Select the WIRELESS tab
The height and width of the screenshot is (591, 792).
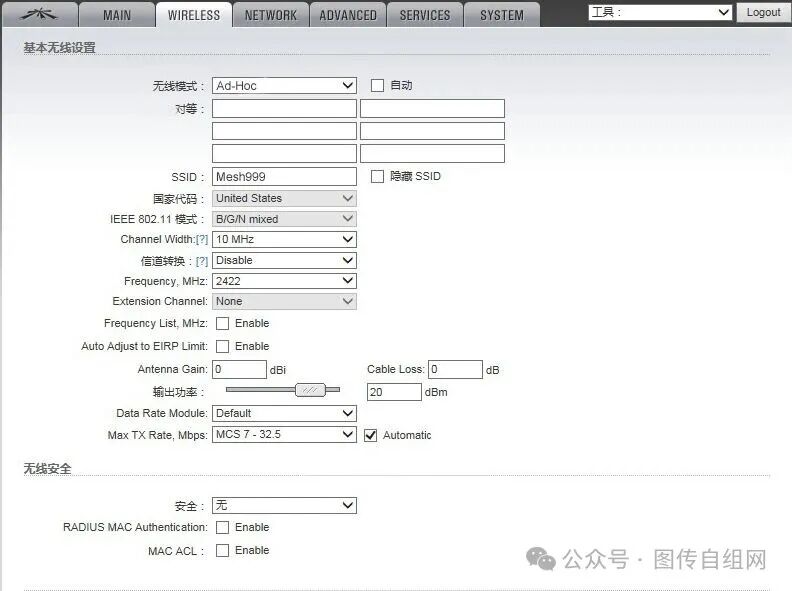click(x=194, y=15)
